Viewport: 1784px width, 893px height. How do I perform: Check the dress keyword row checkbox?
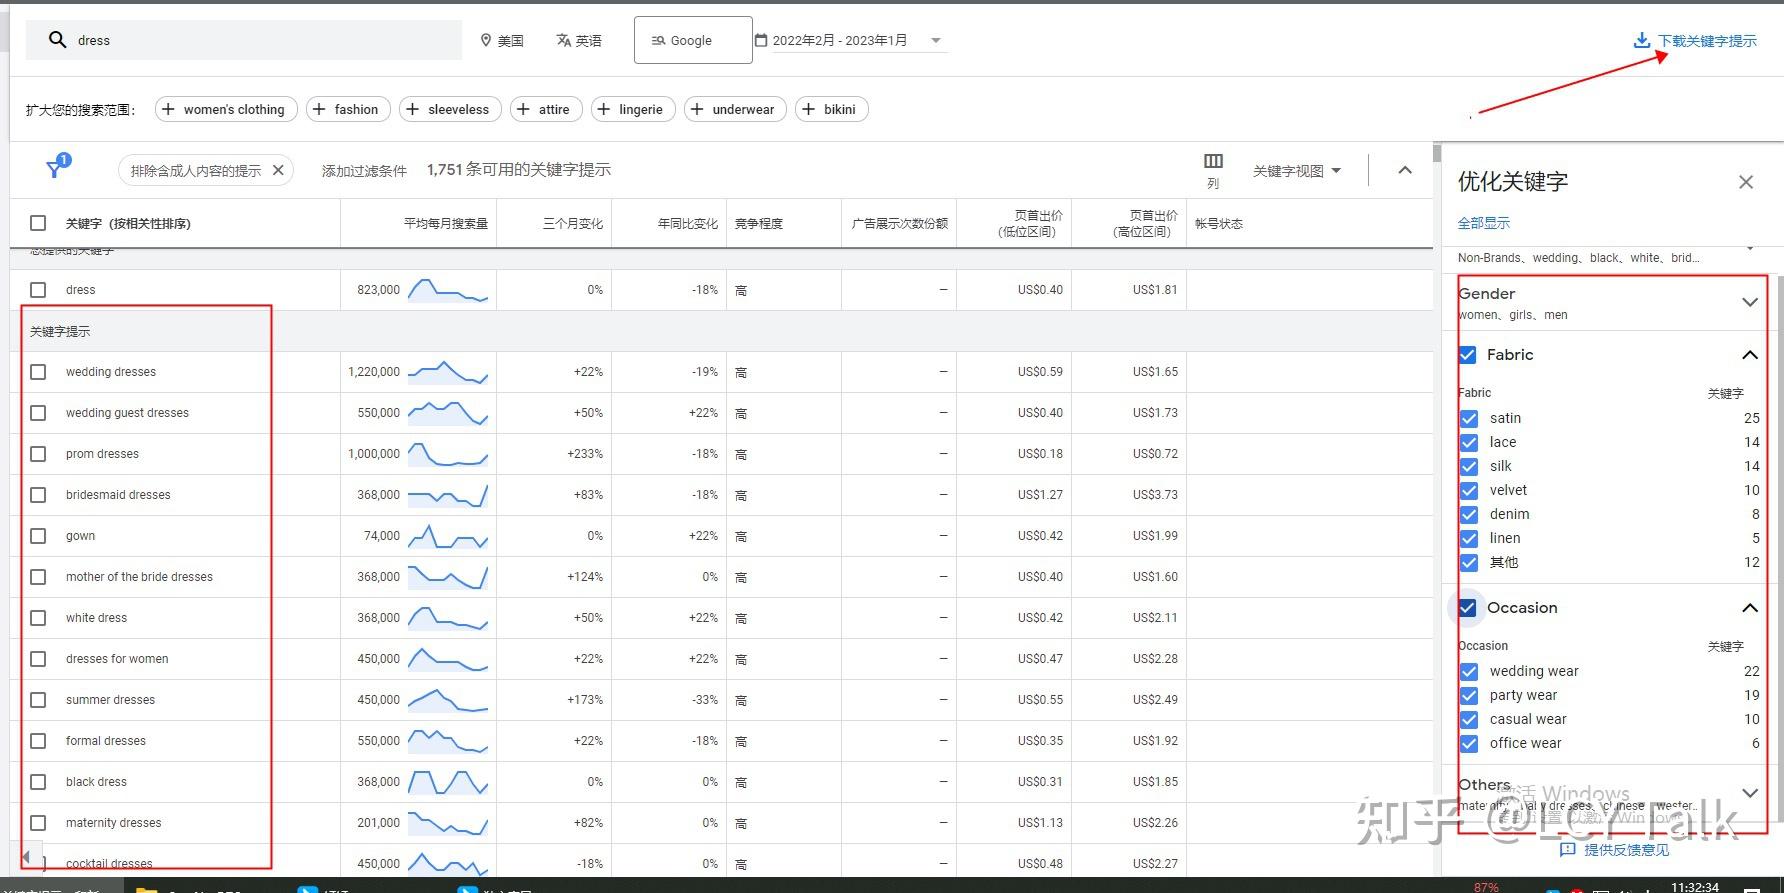click(38, 290)
